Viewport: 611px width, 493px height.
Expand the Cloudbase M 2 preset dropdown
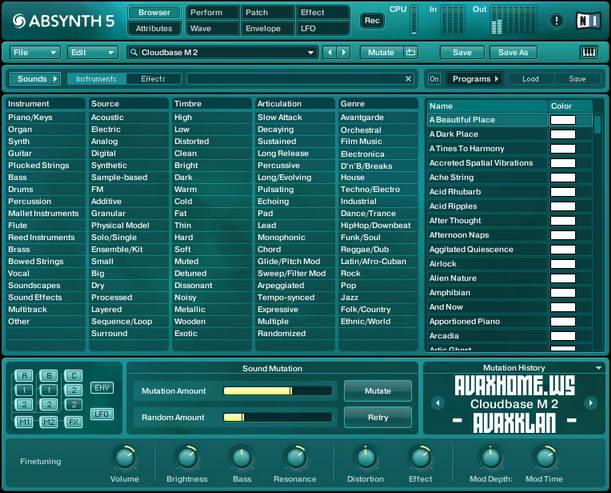click(311, 52)
